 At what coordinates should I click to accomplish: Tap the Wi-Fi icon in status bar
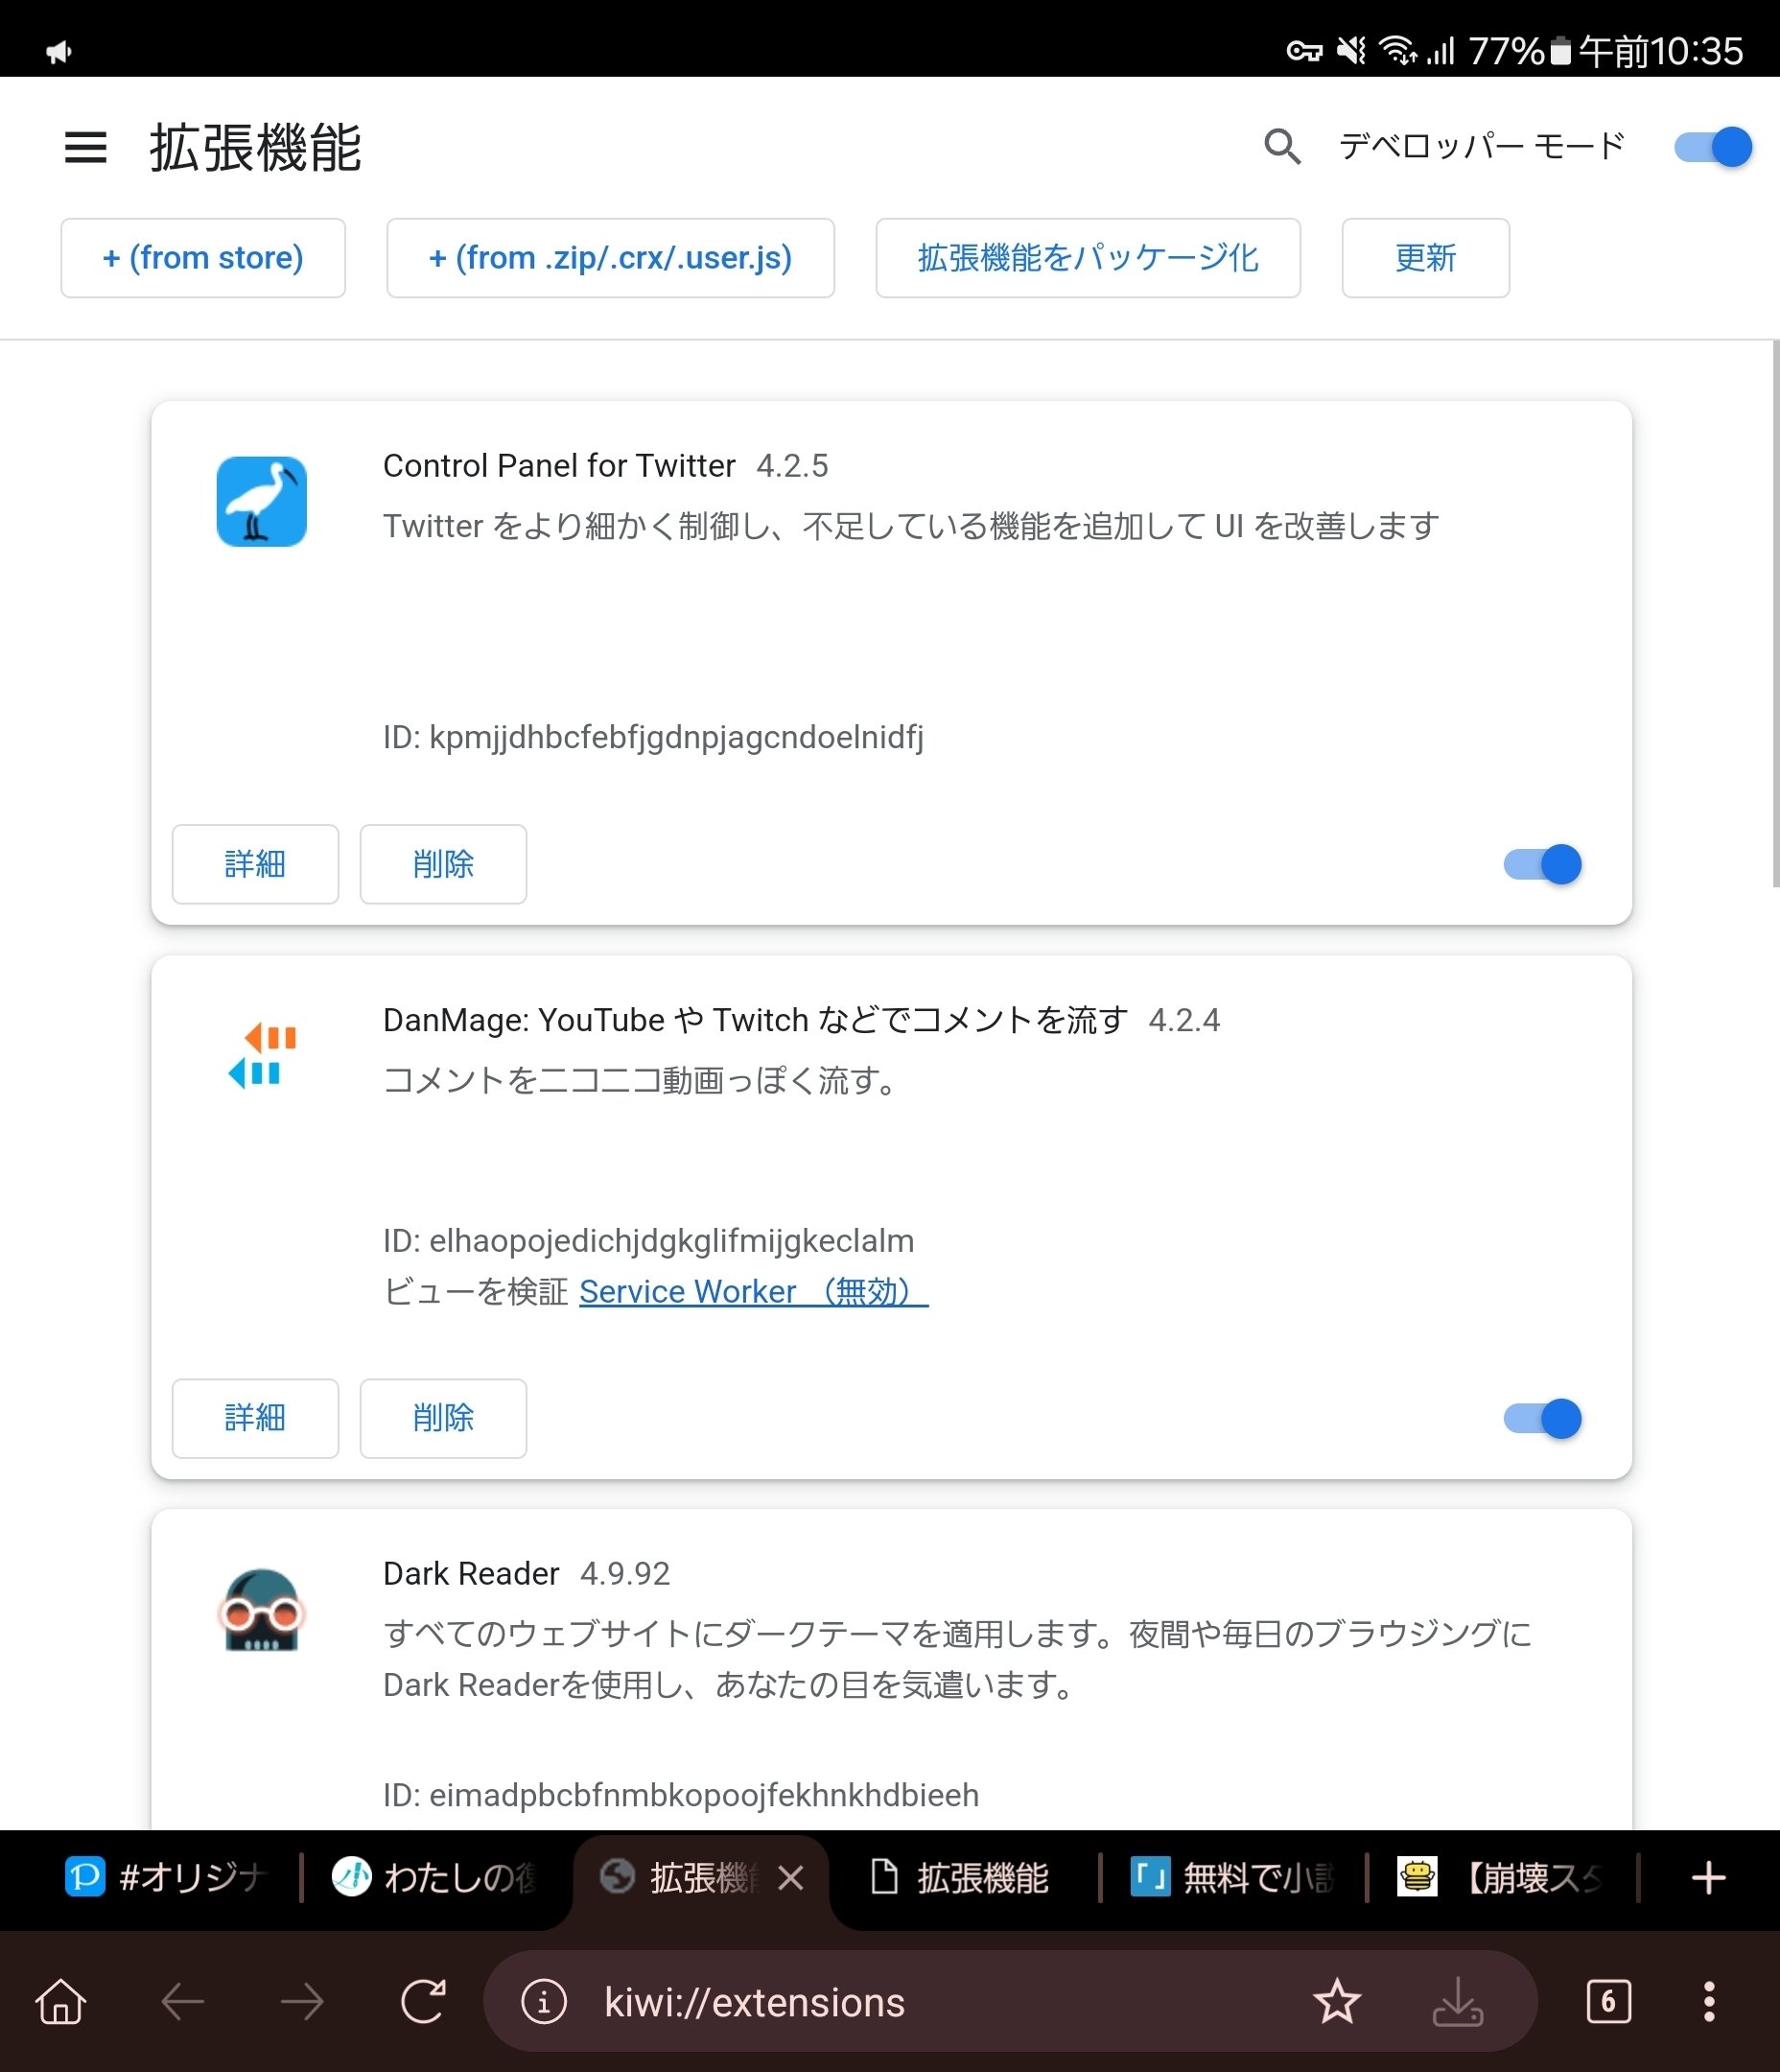coord(1398,50)
